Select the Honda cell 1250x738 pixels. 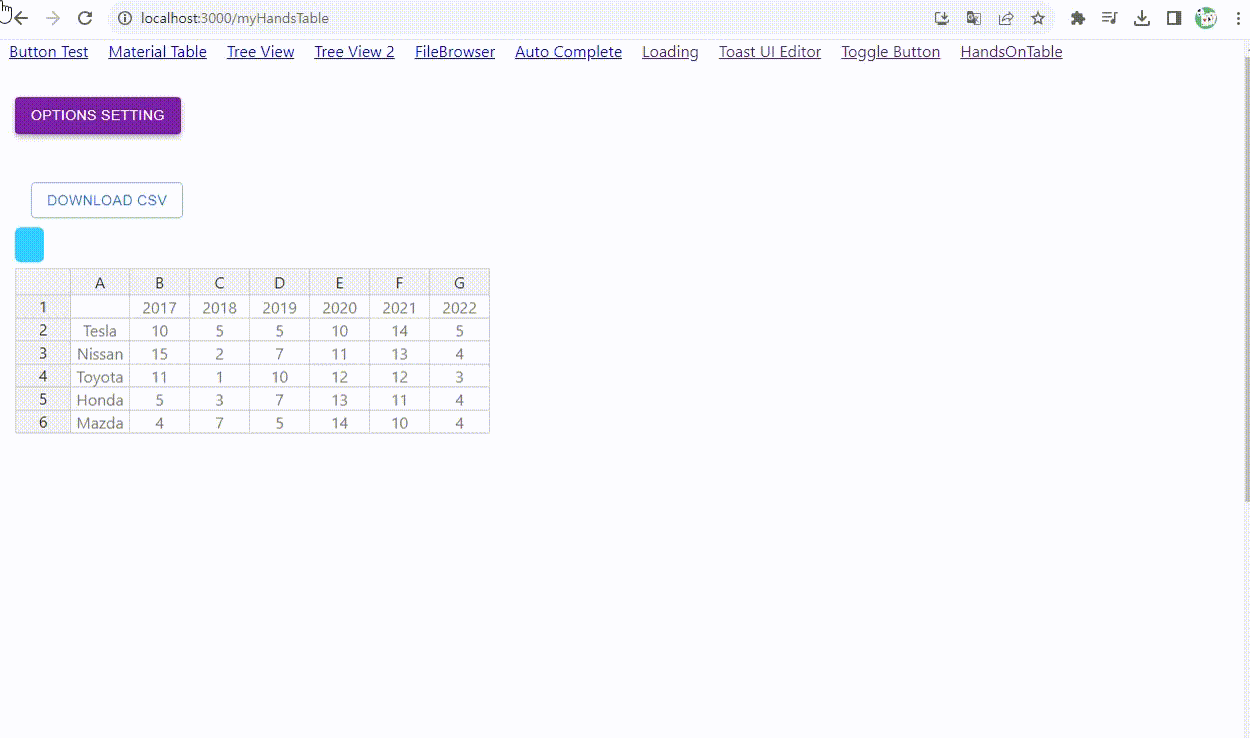(100, 400)
